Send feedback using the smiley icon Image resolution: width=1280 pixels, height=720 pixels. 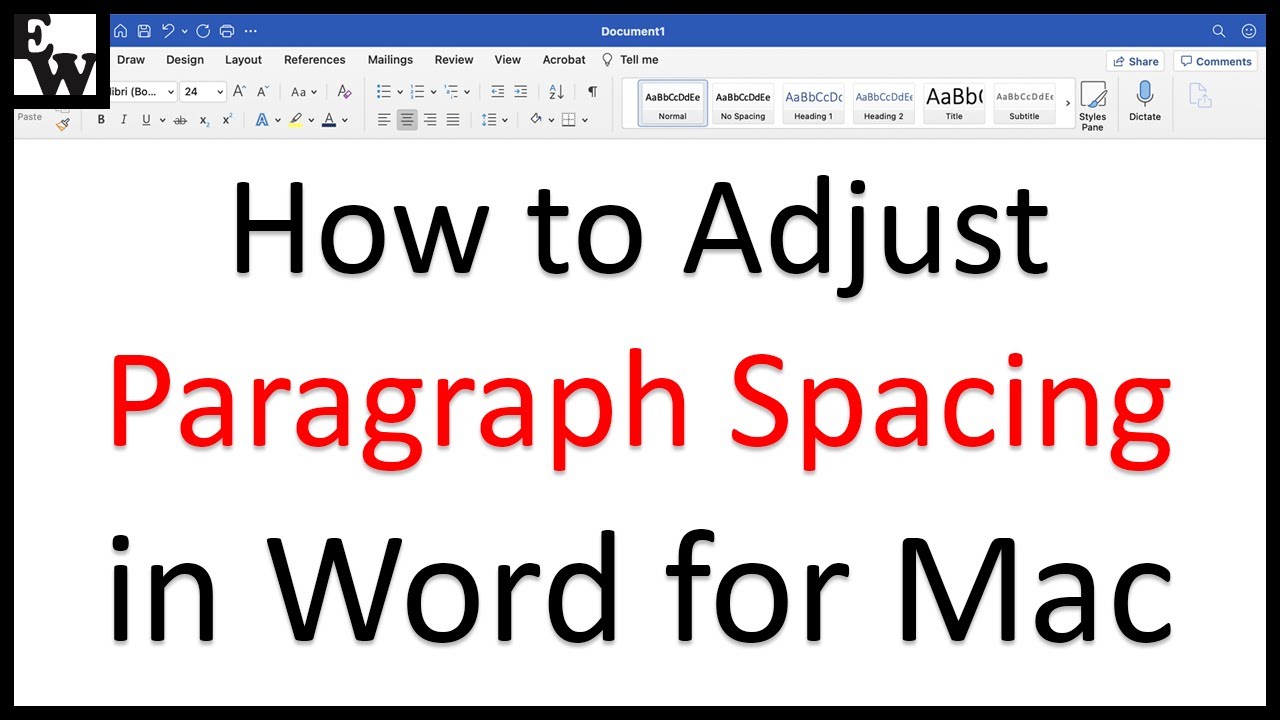coord(1249,31)
